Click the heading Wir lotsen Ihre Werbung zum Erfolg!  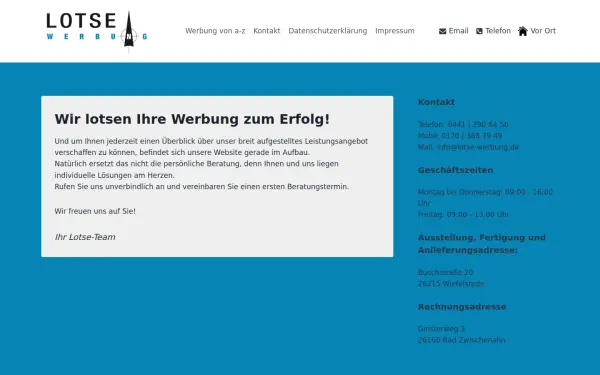click(192, 119)
